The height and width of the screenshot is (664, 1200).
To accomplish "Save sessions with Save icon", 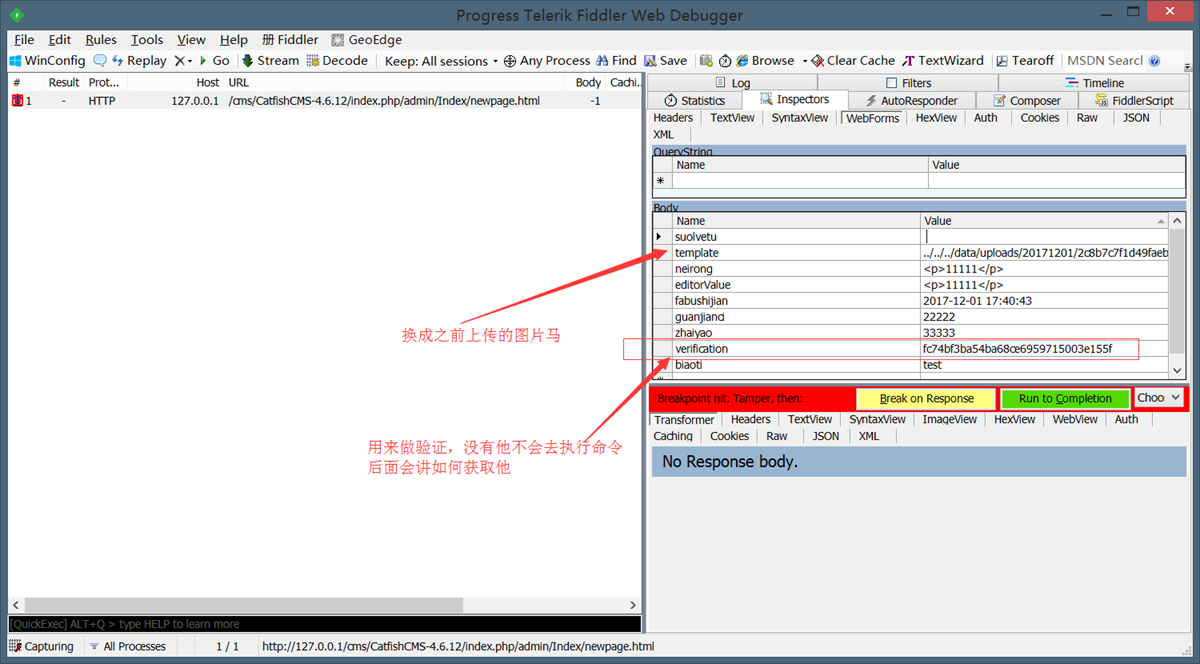I will (x=664, y=60).
